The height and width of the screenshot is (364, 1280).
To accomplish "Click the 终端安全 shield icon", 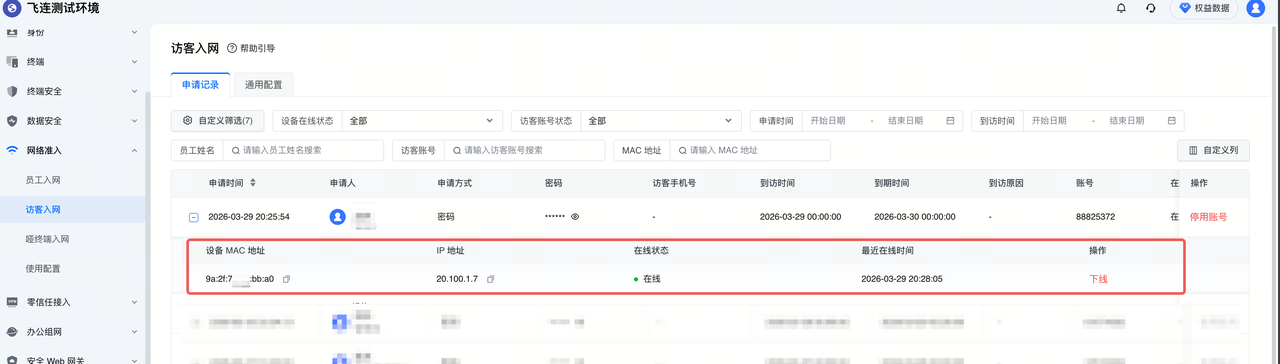I will pos(12,91).
